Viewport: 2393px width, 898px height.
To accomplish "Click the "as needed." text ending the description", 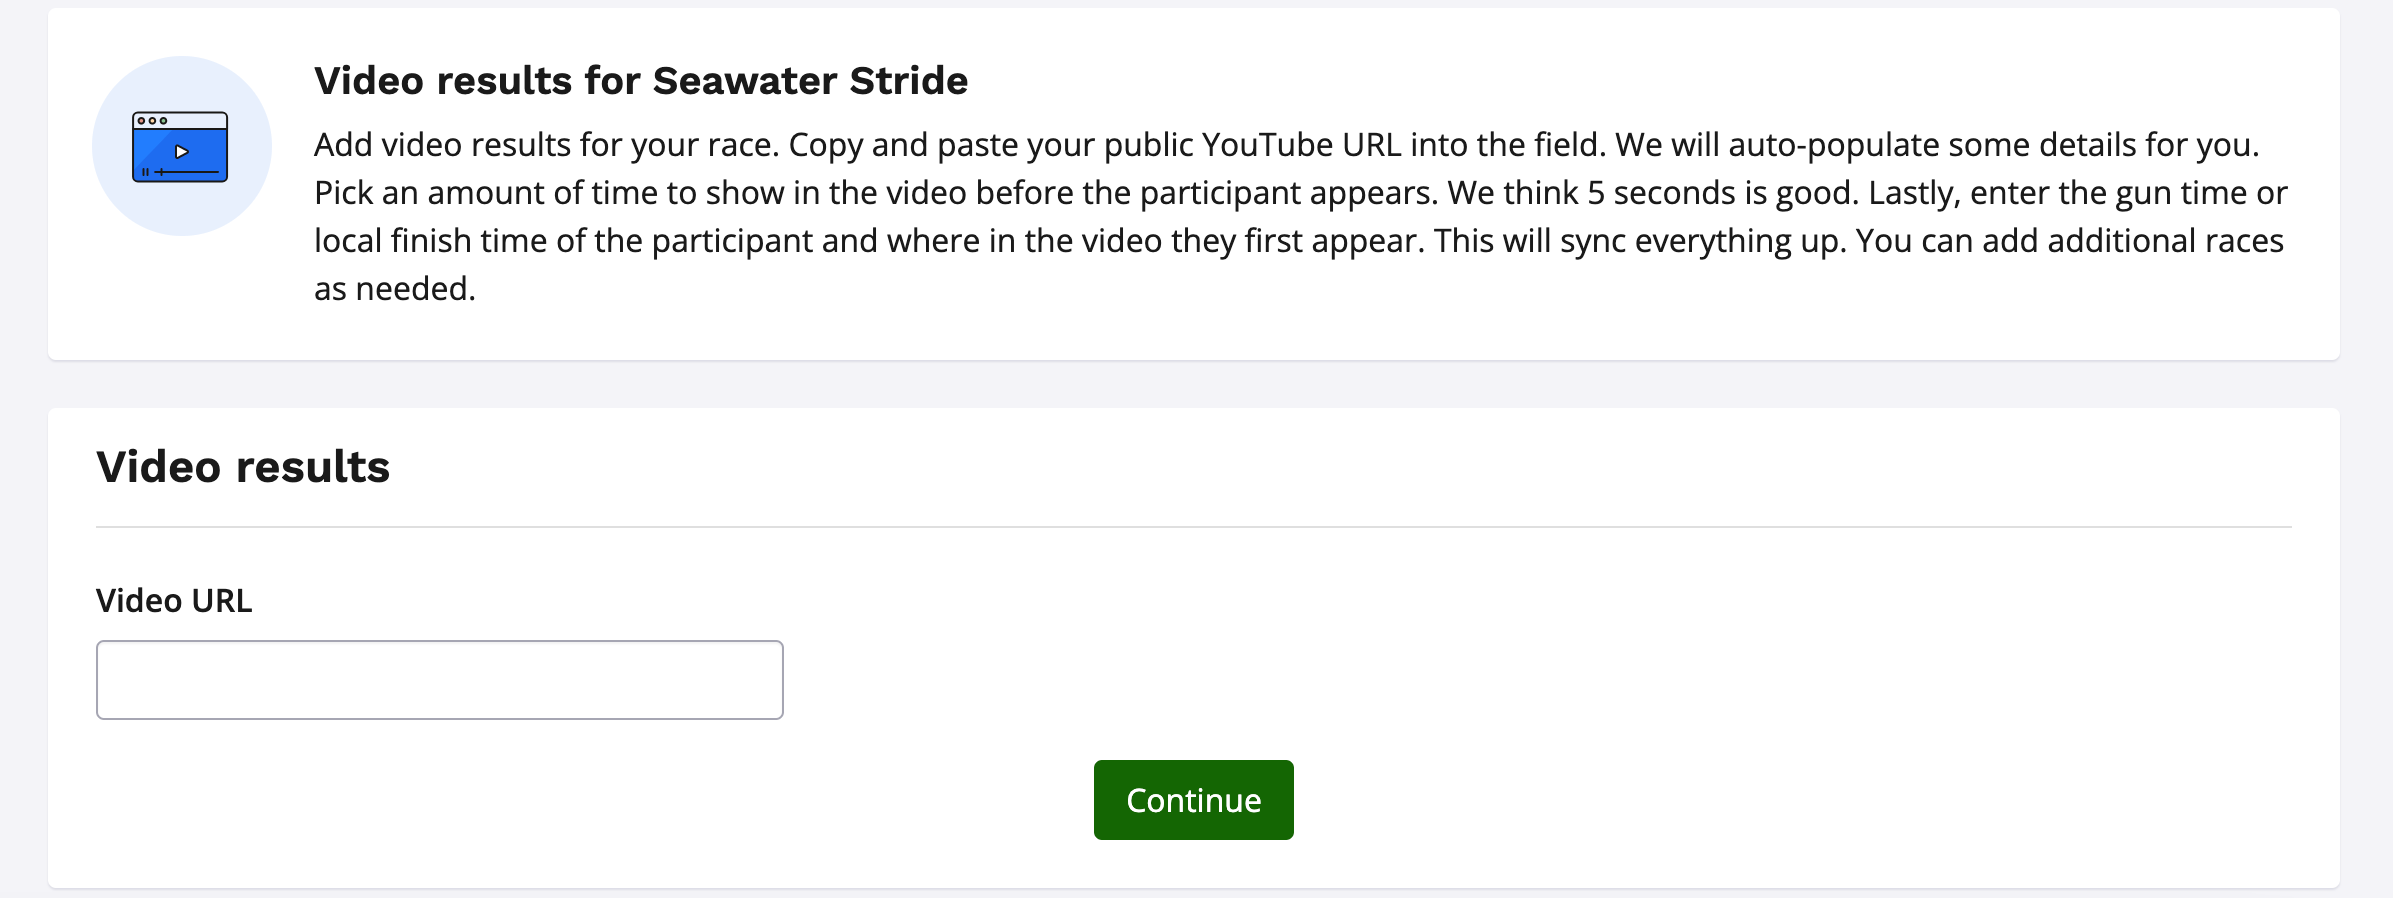I will [394, 289].
